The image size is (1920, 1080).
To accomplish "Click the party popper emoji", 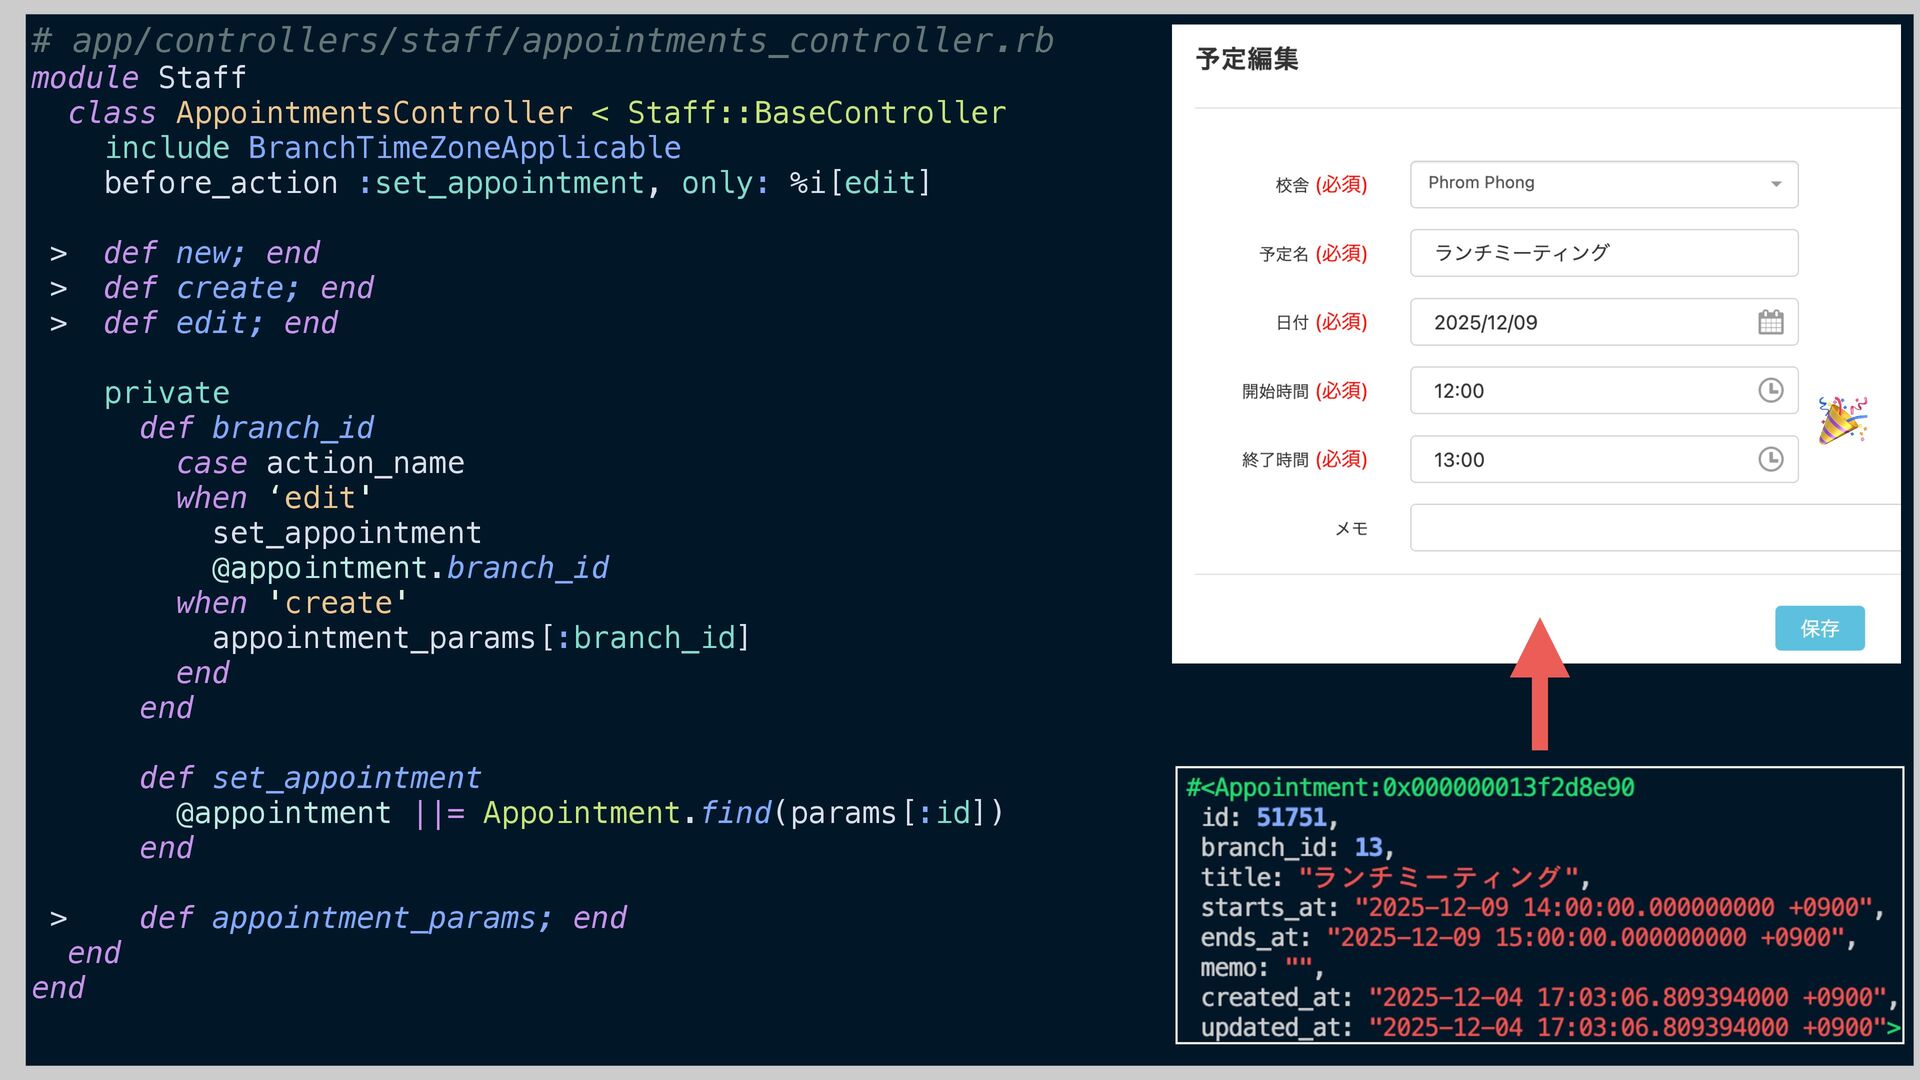I will tap(1842, 420).
